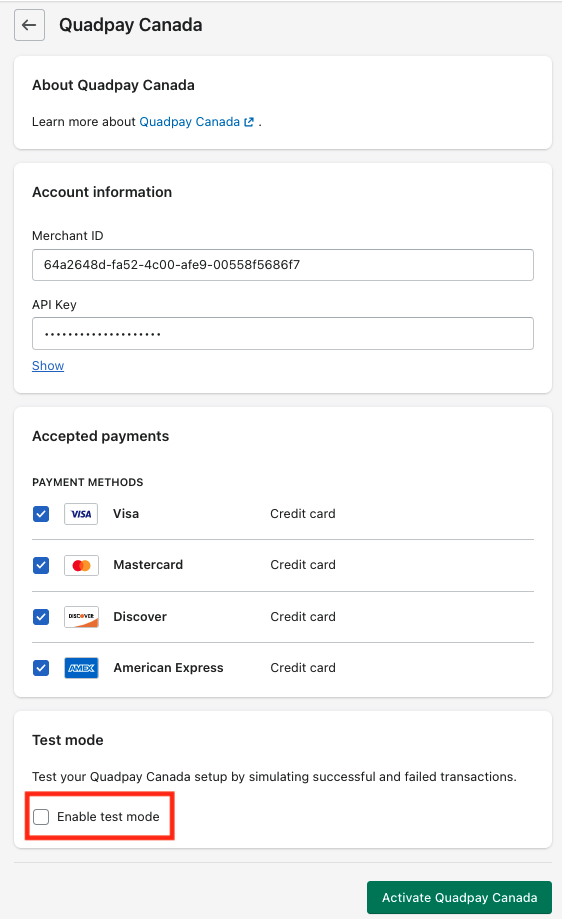Click the American Express logo icon
The height and width of the screenshot is (919, 562).
(x=81, y=668)
